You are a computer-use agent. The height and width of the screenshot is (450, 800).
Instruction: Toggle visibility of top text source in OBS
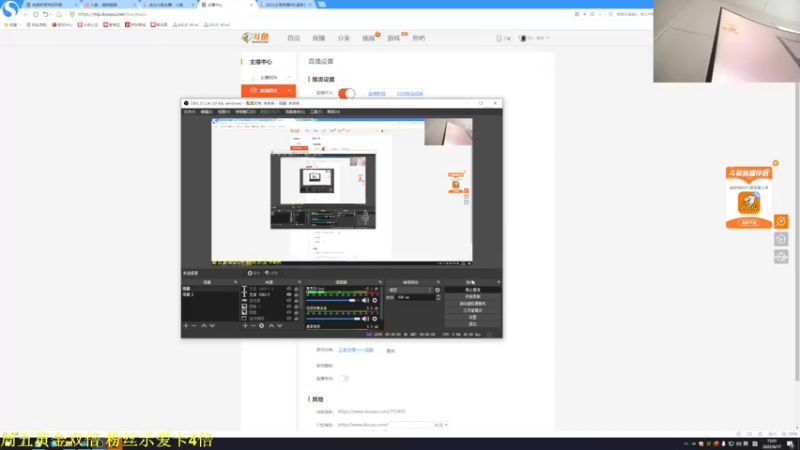coord(289,289)
